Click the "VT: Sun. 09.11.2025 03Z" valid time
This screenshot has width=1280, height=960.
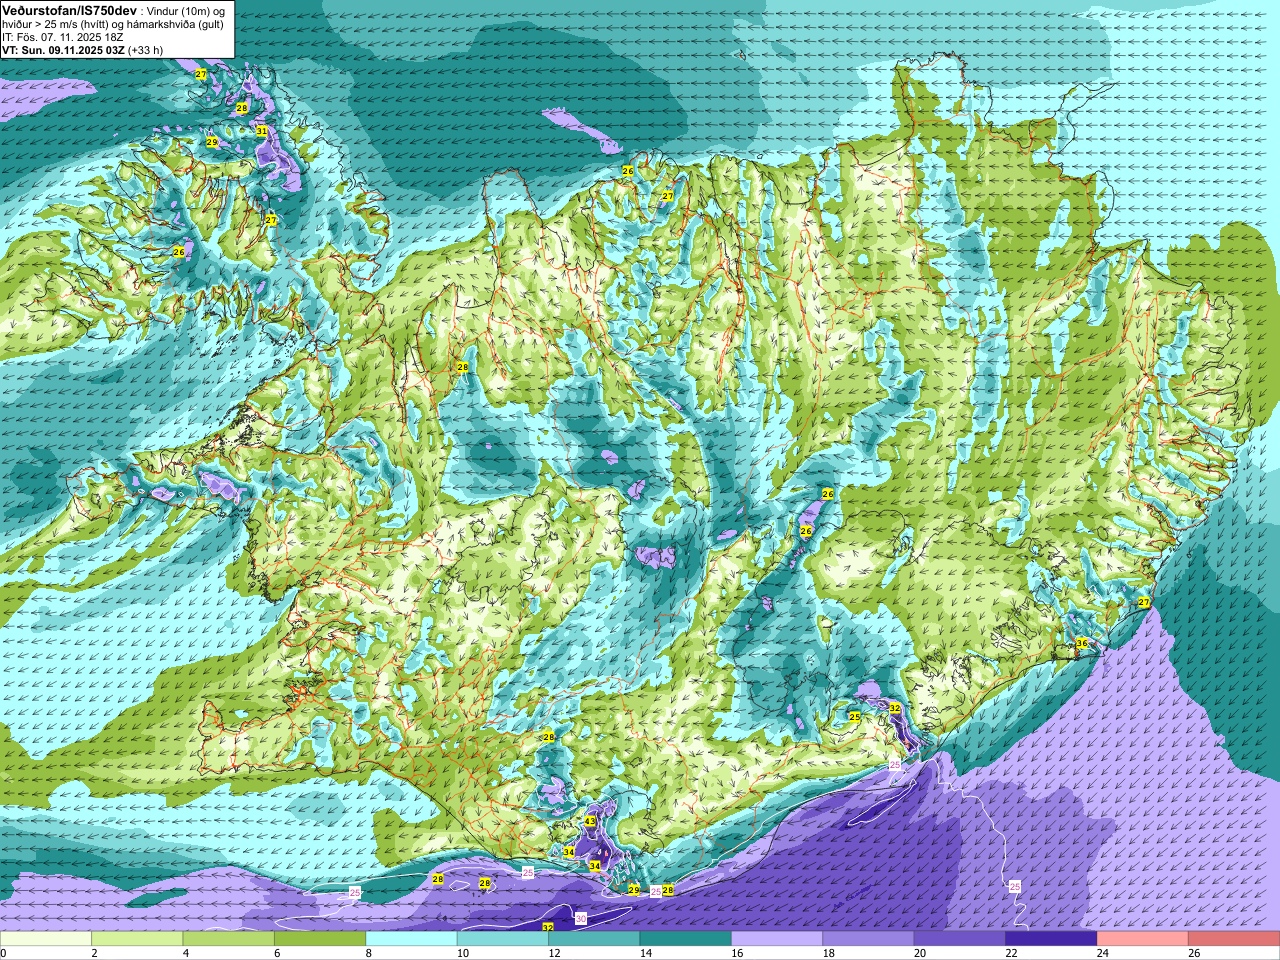click(63, 50)
